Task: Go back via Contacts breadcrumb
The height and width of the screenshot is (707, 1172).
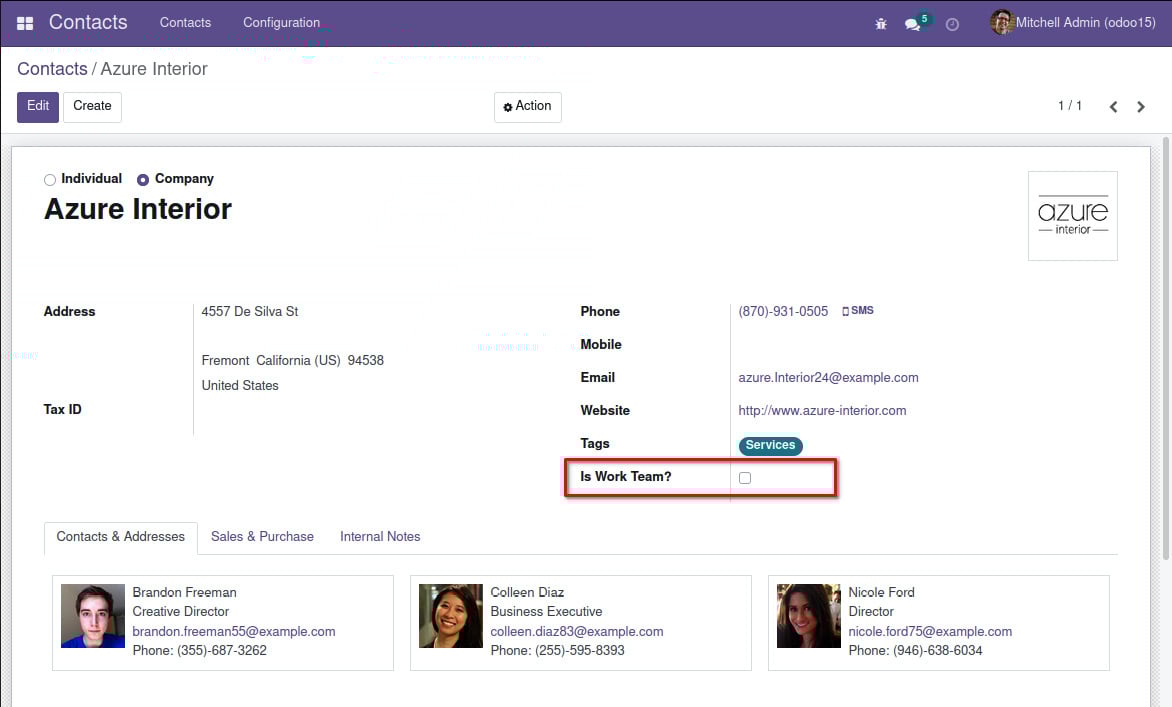Action: (52, 69)
